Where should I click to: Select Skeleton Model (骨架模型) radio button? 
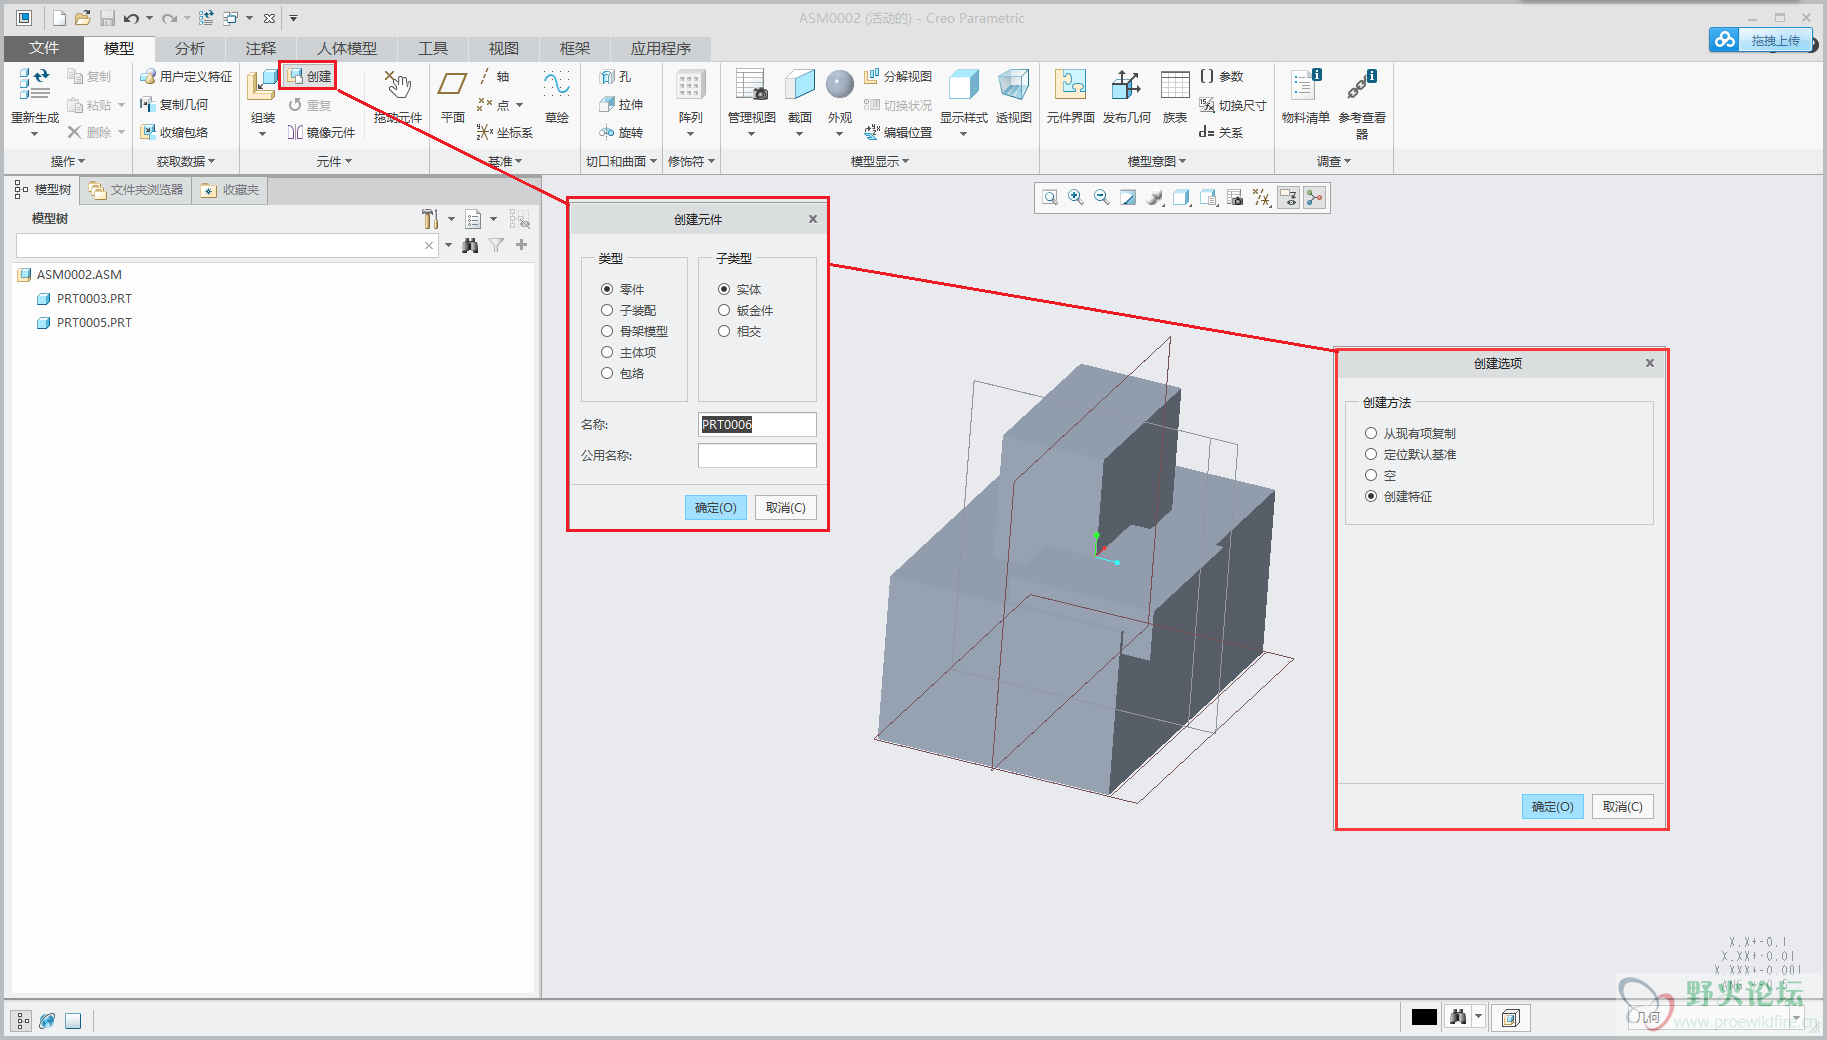(607, 331)
